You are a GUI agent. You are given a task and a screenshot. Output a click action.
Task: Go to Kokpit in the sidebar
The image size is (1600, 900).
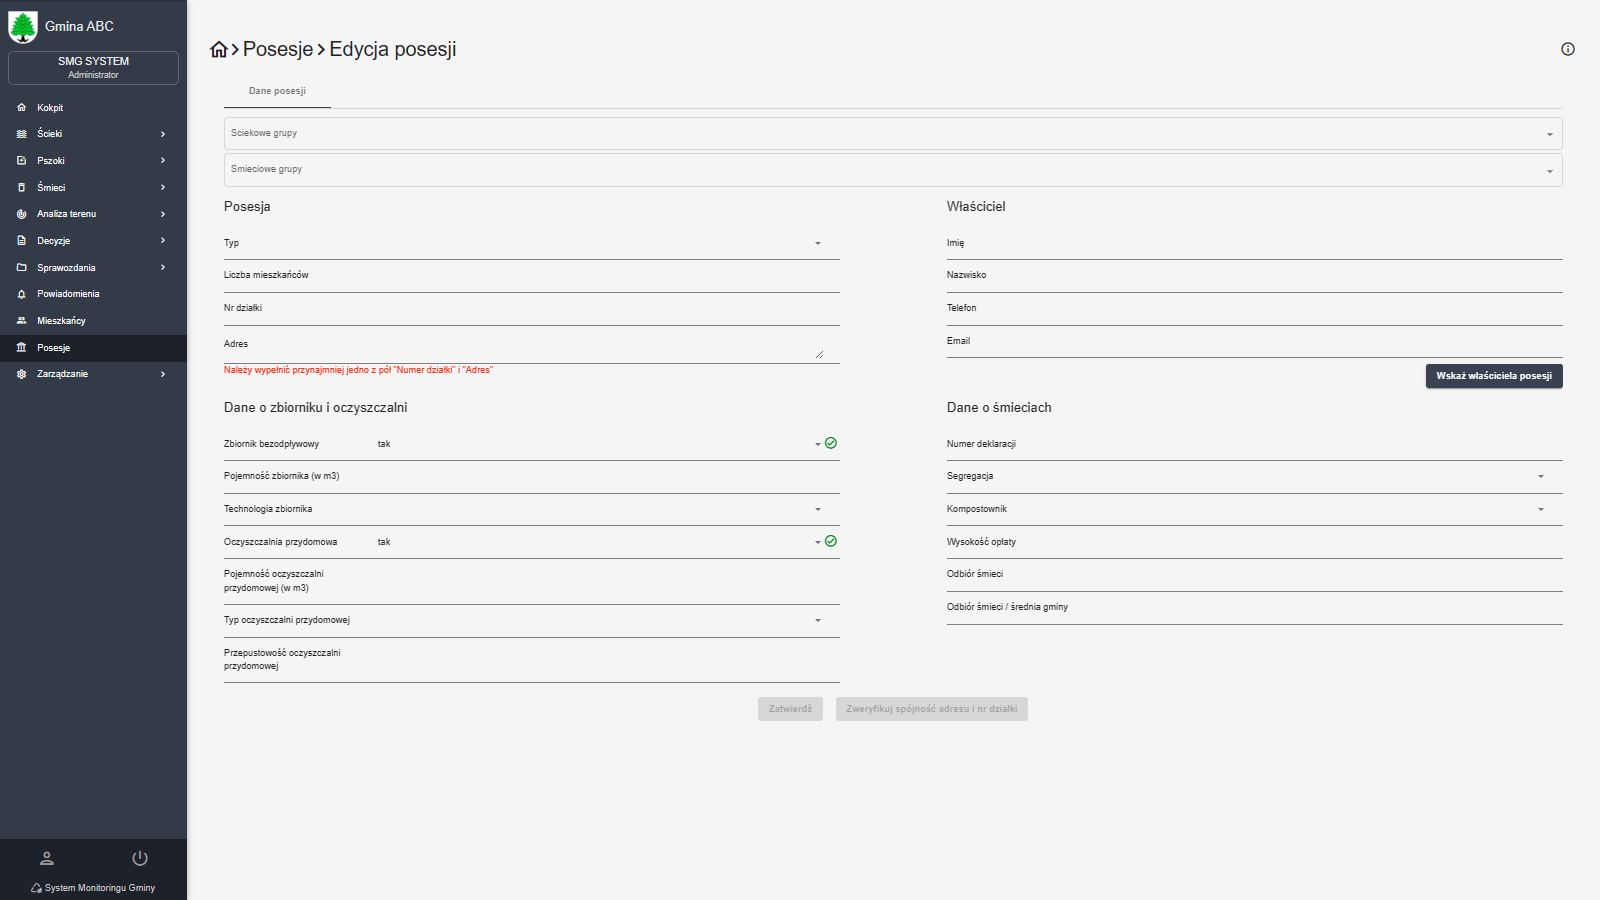(50, 108)
